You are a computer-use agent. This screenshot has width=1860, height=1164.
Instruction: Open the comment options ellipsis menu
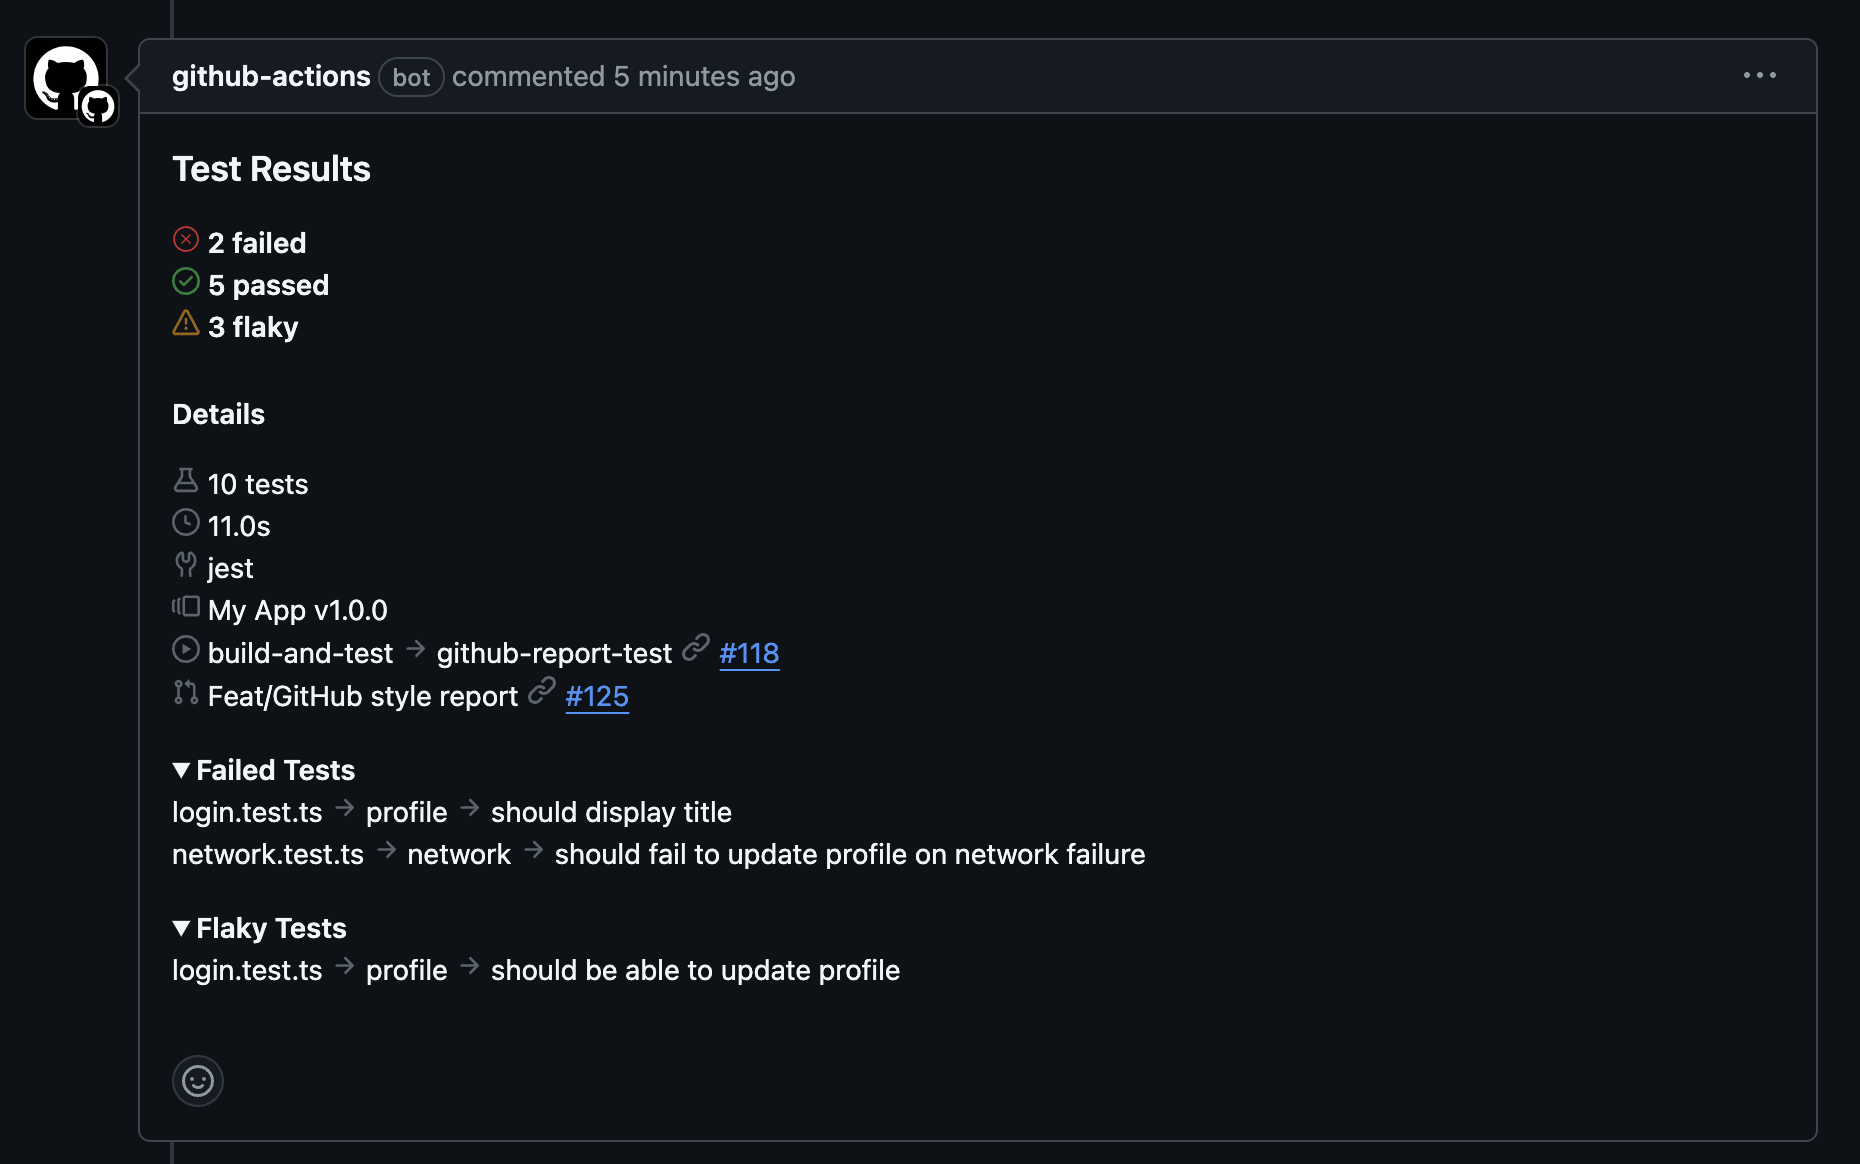pyautogui.click(x=1759, y=76)
